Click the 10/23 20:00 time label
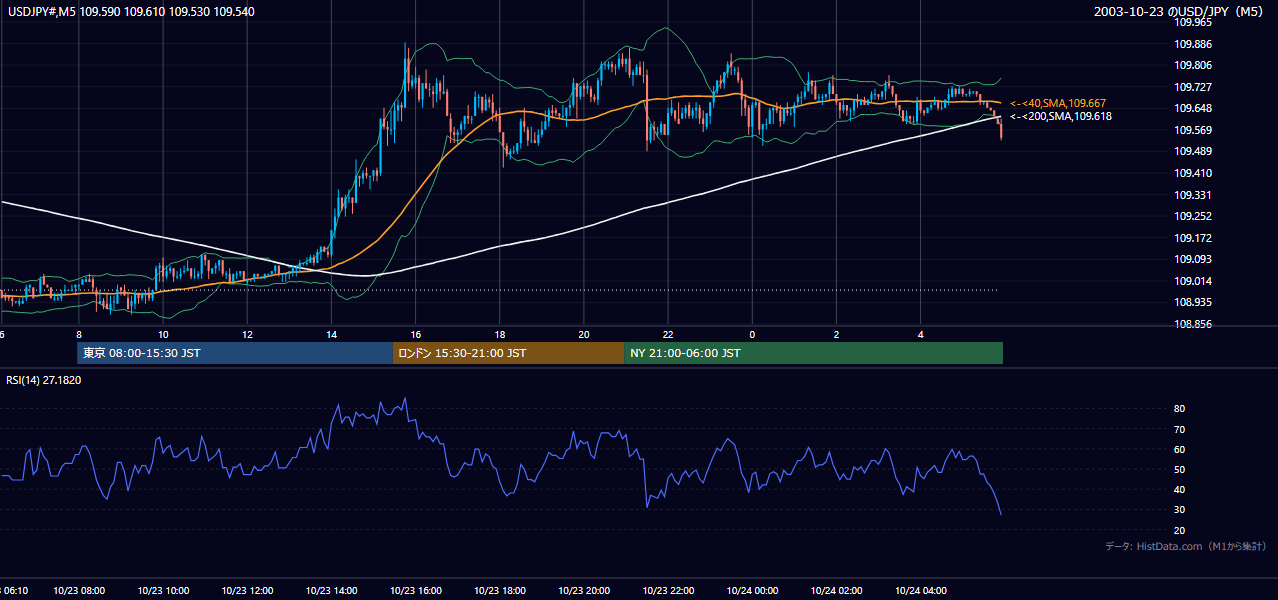 (x=584, y=591)
